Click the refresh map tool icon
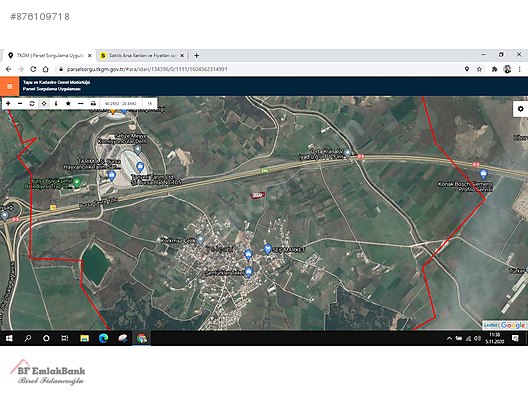 [x=32, y=103]
